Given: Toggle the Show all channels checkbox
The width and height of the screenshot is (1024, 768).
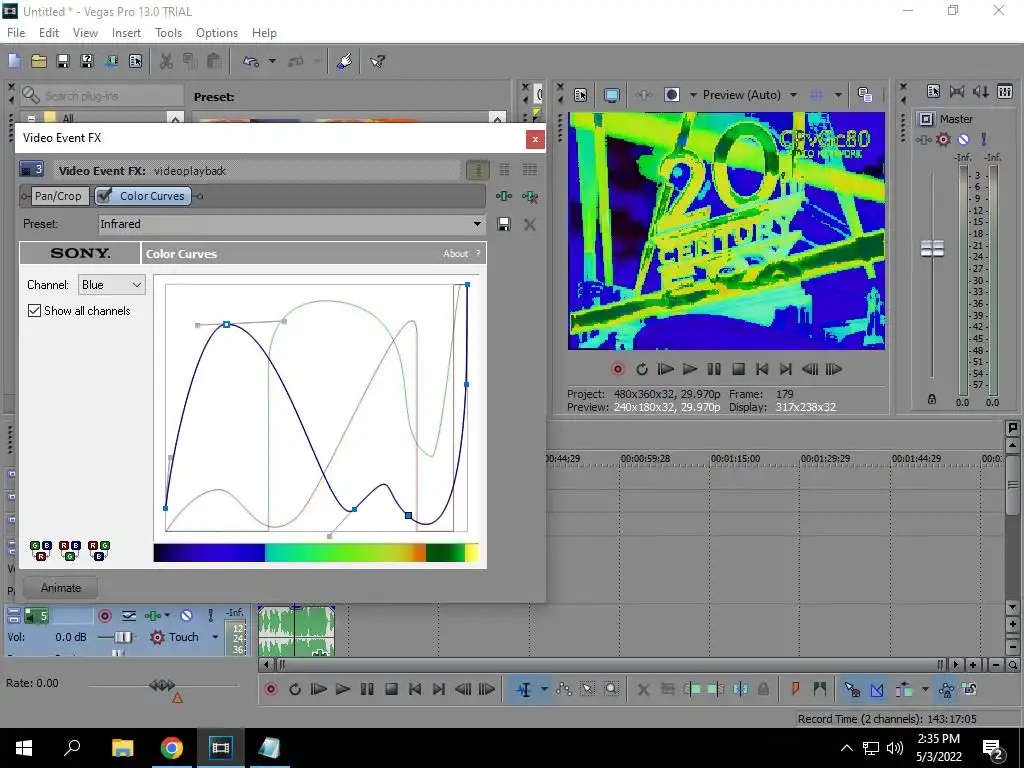Looking at the screenshot, I should click(x=35, y=311).
